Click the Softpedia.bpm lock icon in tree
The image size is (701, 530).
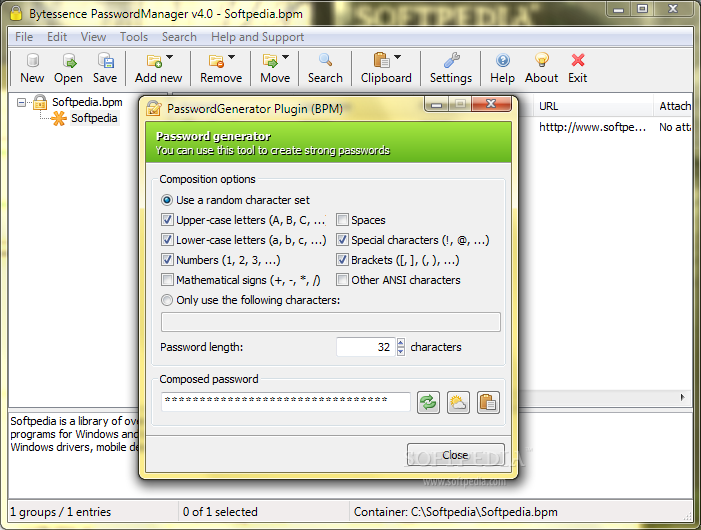click(40, 102)
